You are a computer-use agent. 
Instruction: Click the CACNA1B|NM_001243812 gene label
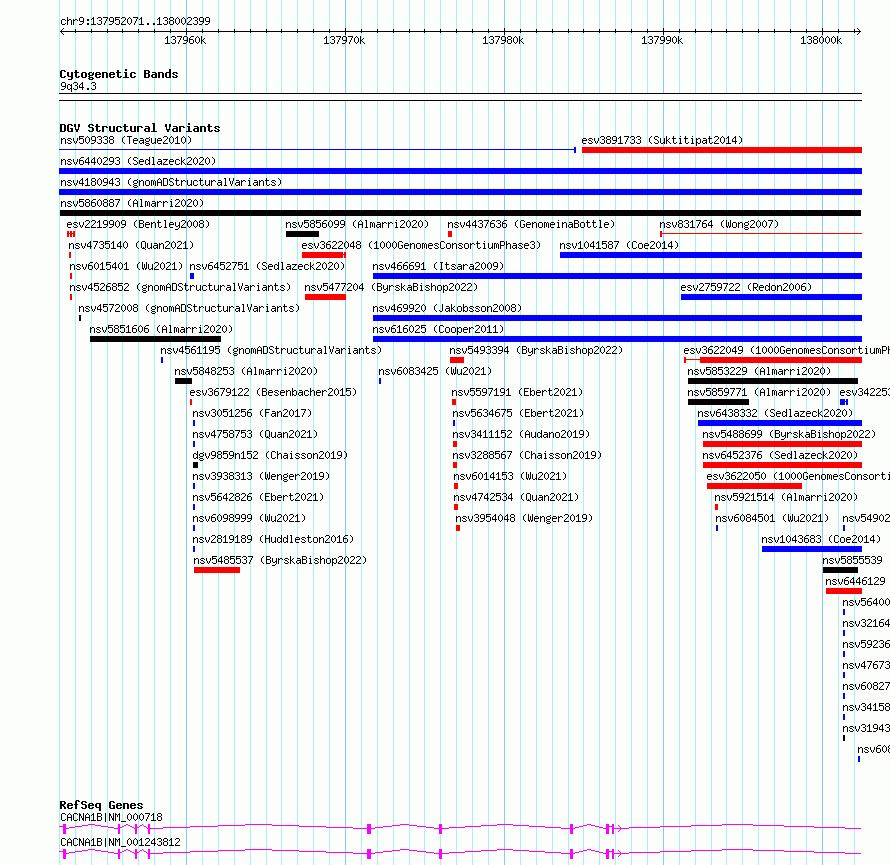120,842
